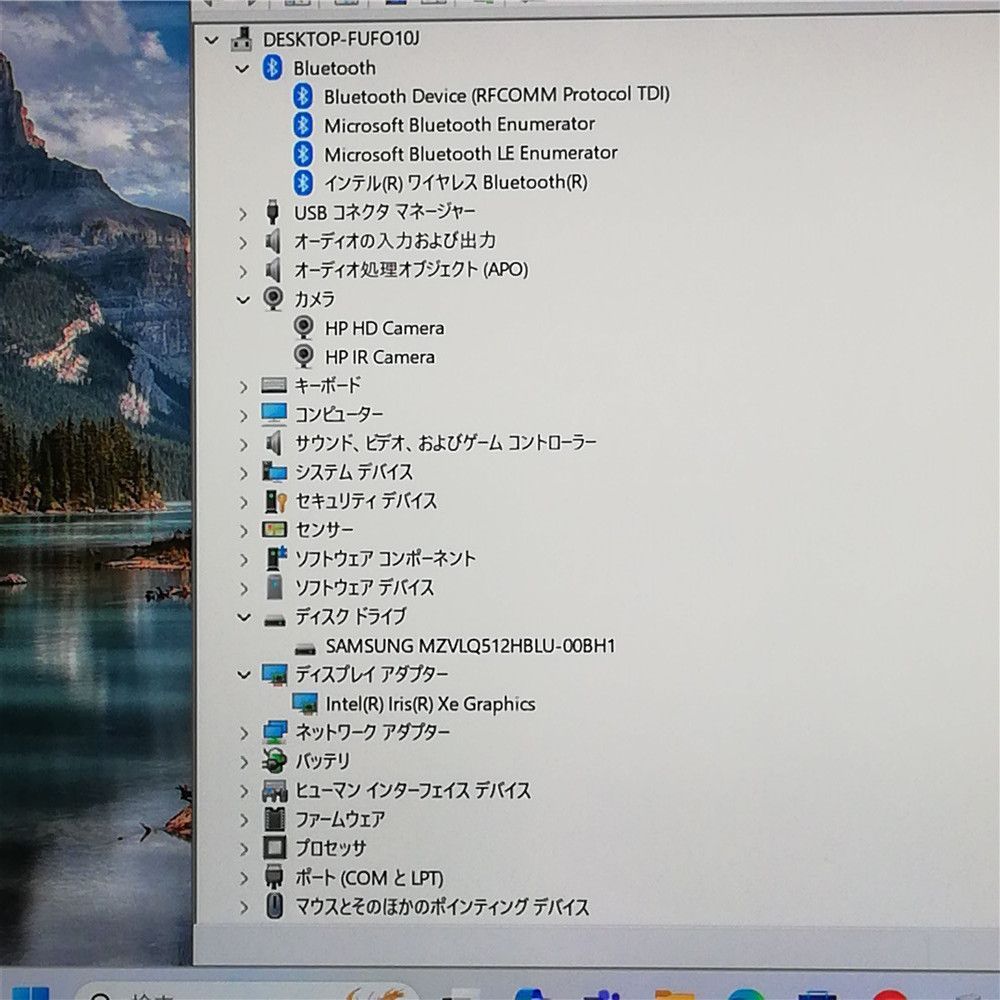Open the Windows Start button
This screenshot has height=1000, width=1000.
point(28,992)
